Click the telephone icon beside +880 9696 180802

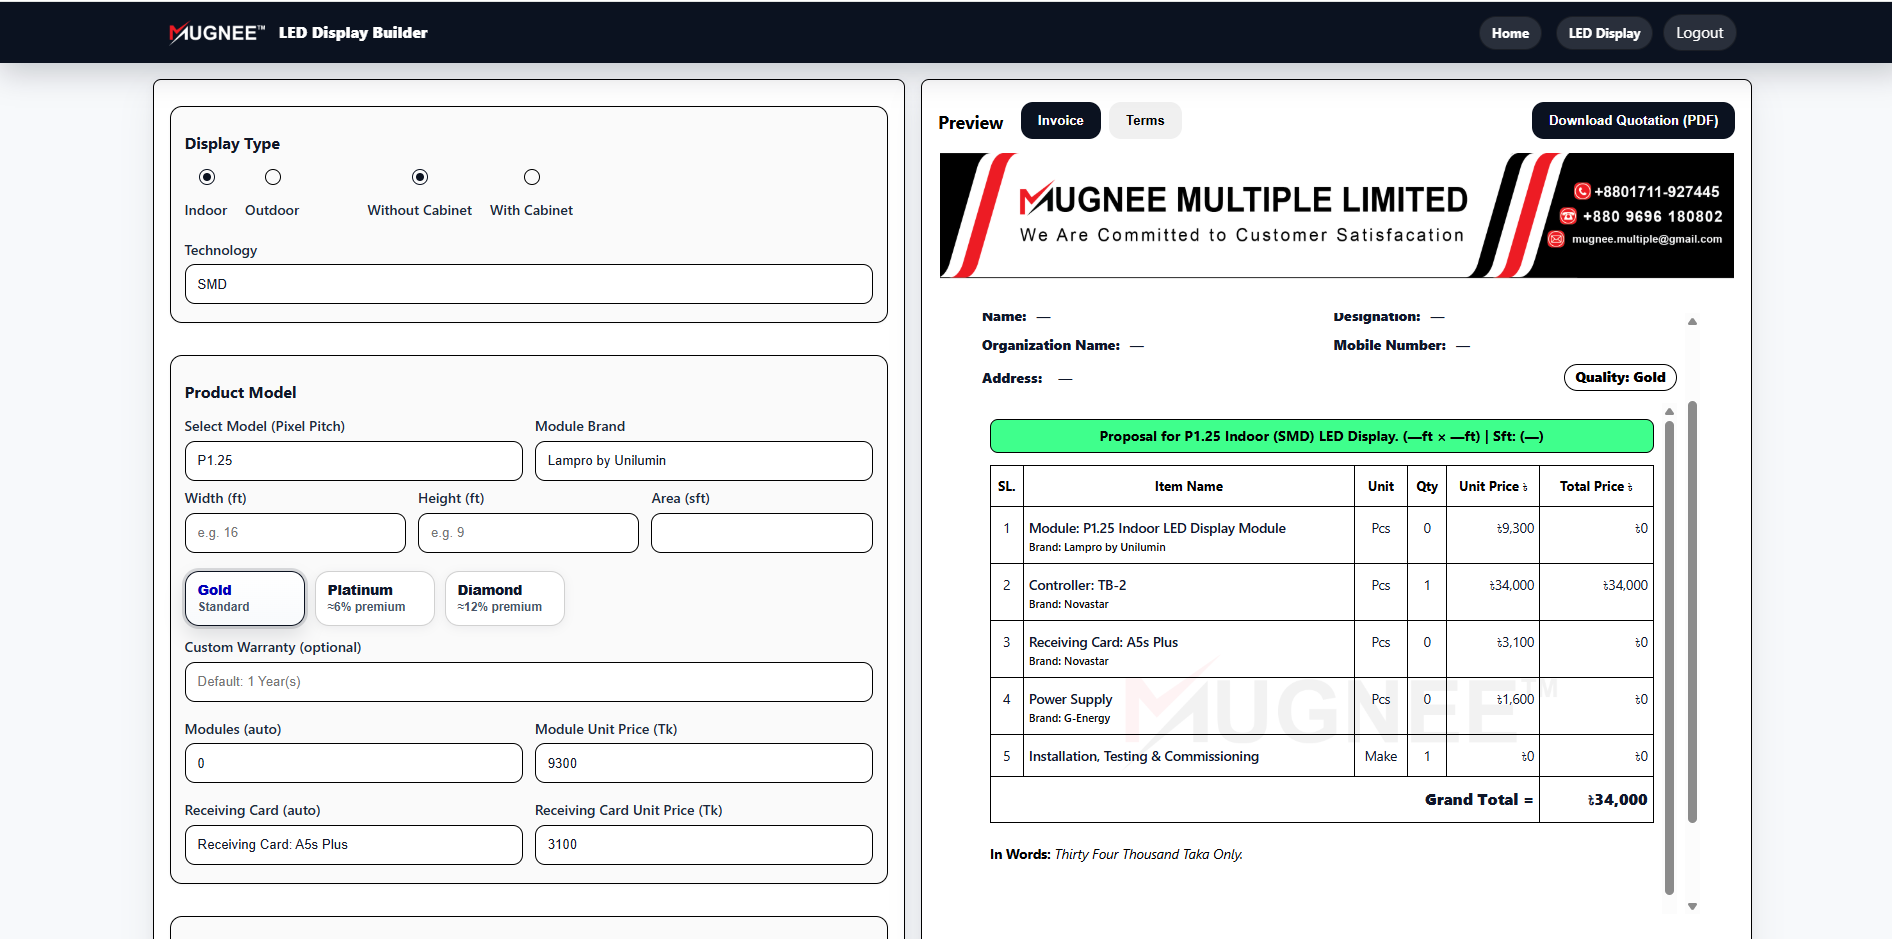tap(1568, 216)
